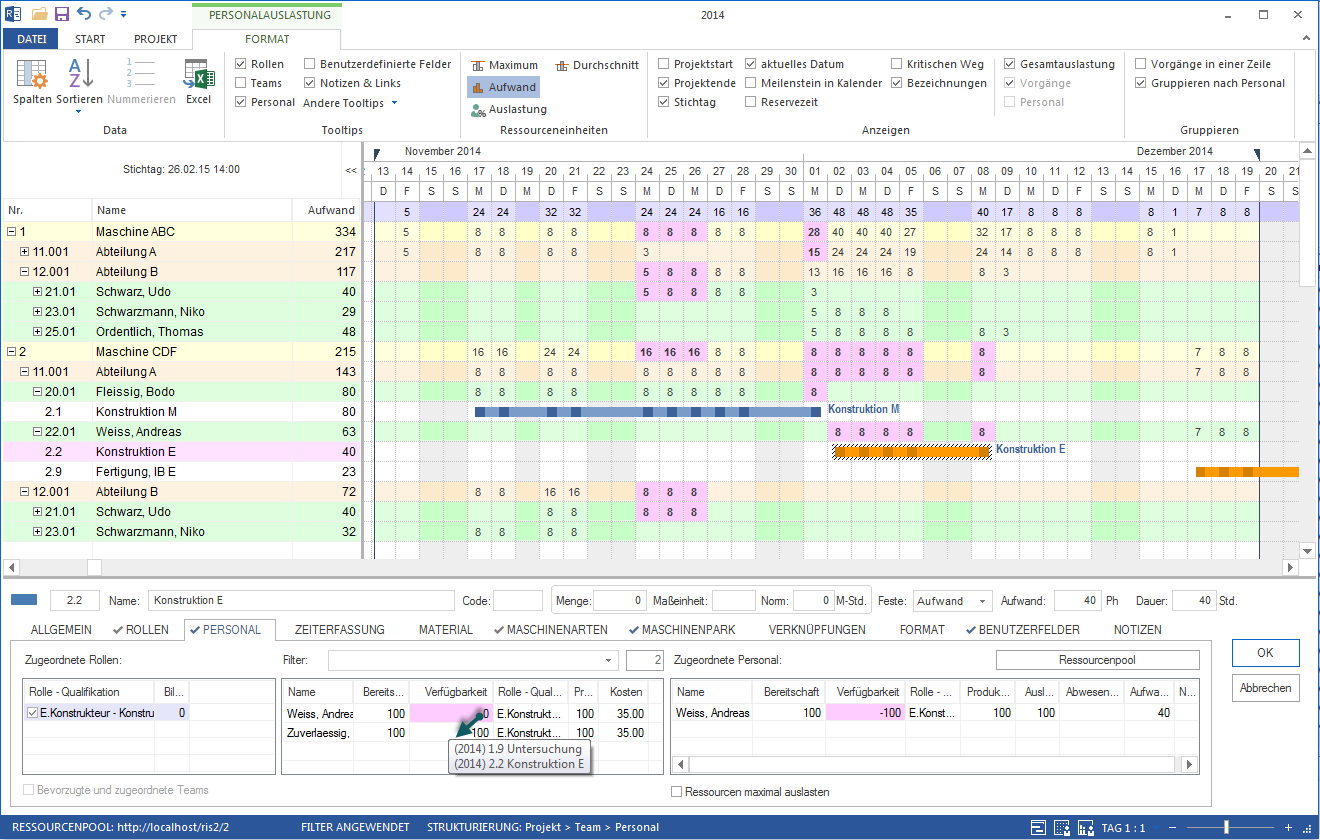Select Durchschnitt resource unit

click(596, 65)
